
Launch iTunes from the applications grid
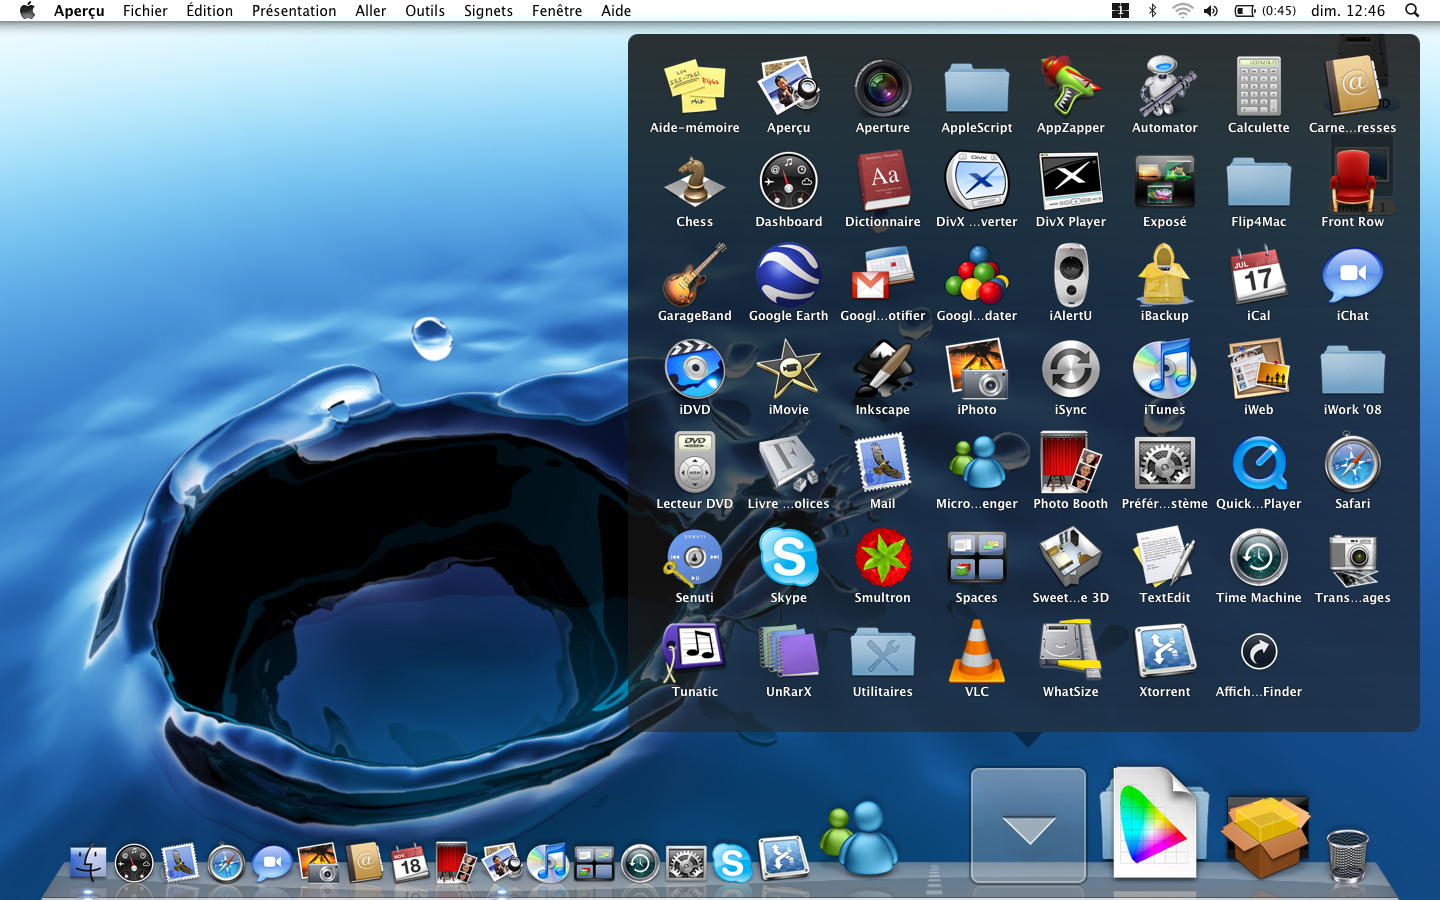coord(1164,371)
